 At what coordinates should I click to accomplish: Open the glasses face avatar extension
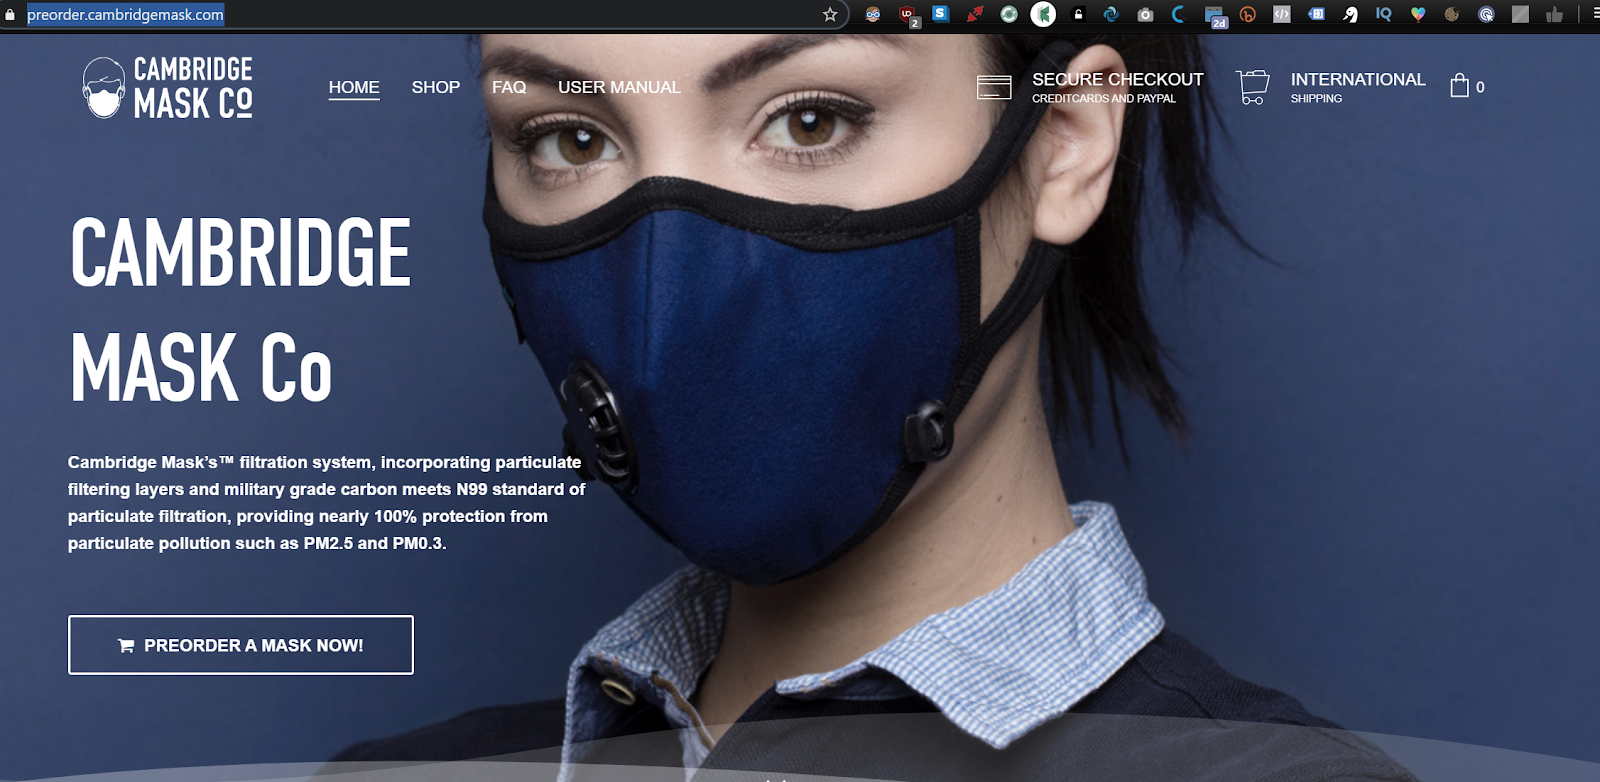click(x=873, y=14)
